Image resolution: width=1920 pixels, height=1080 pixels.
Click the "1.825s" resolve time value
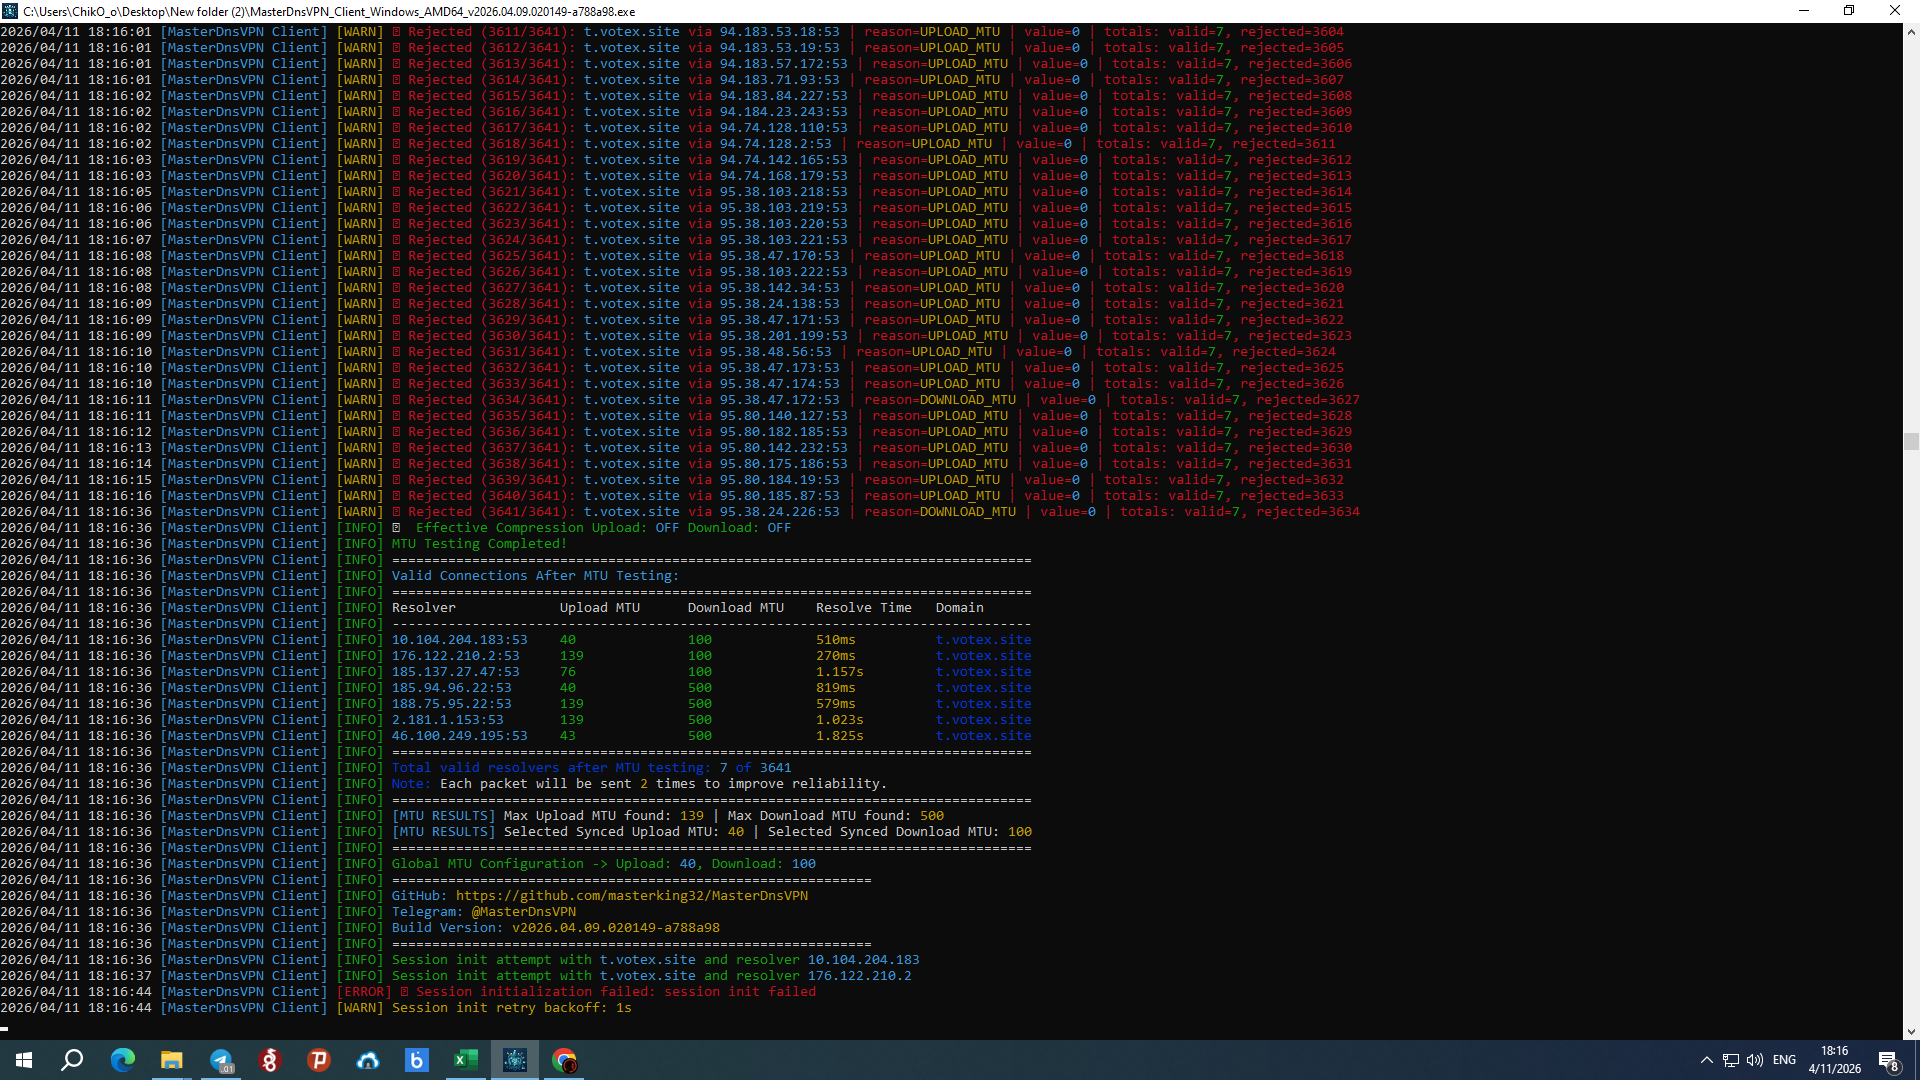839,736
